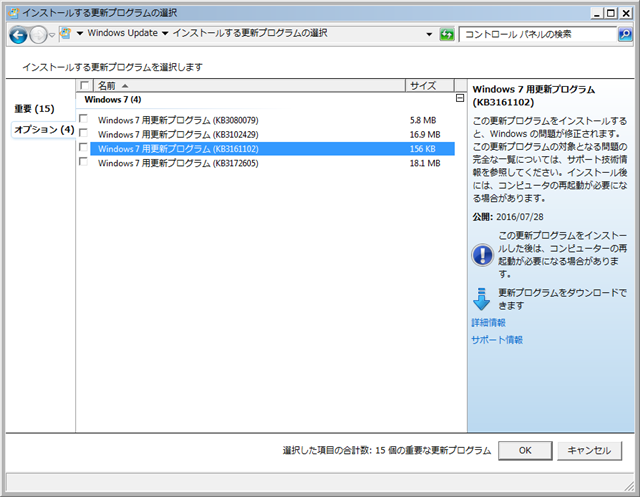This screenshot has height=497, width=640.
Task: Click the 16.9 MB size value
Action: [x=425, y=135]
